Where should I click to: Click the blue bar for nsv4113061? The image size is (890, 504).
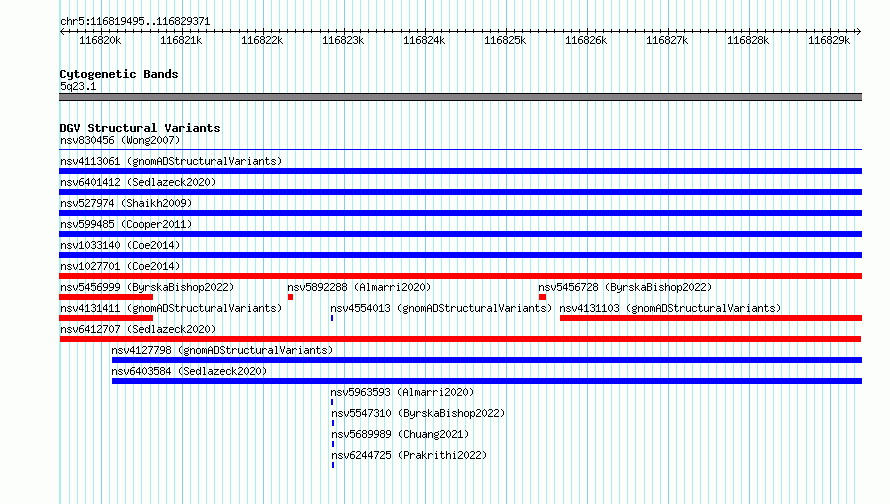point(460,171)
